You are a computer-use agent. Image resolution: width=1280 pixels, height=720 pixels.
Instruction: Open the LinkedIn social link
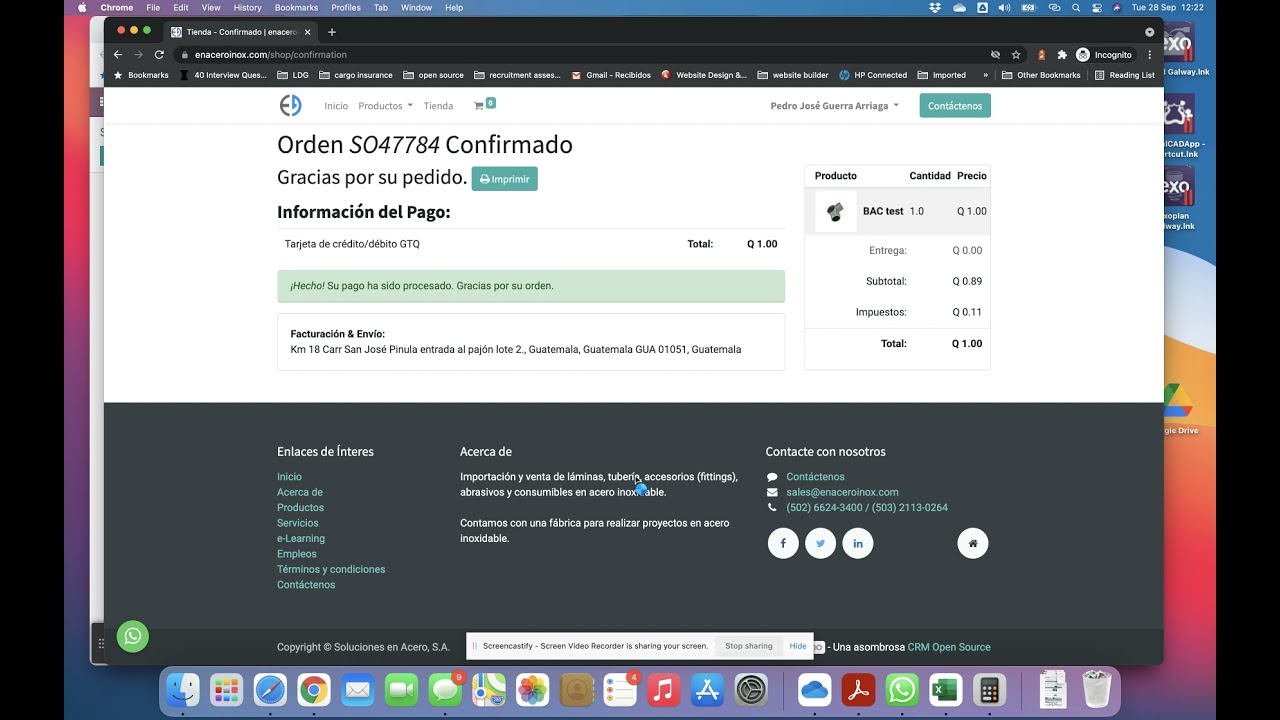point(858,543)
